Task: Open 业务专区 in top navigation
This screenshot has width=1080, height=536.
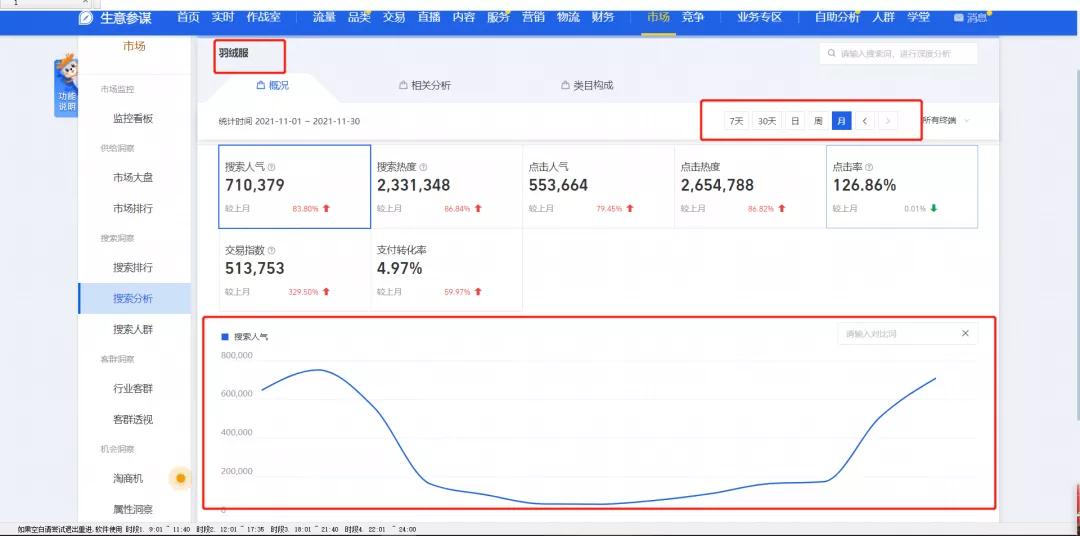Action: click(x=759, y=17)
